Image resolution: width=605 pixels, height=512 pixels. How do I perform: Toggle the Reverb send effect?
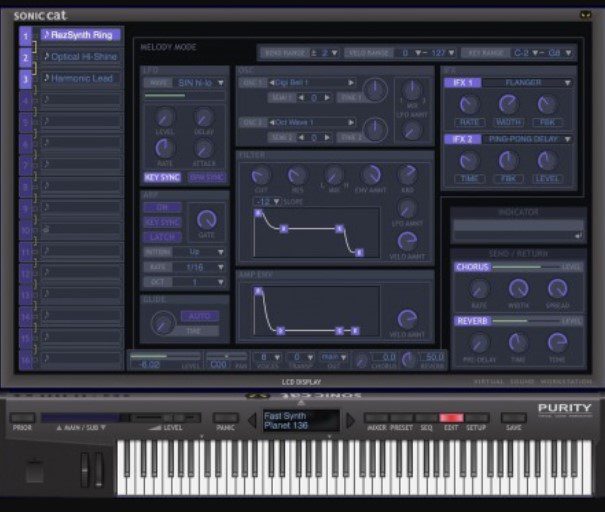pos(472,321)
